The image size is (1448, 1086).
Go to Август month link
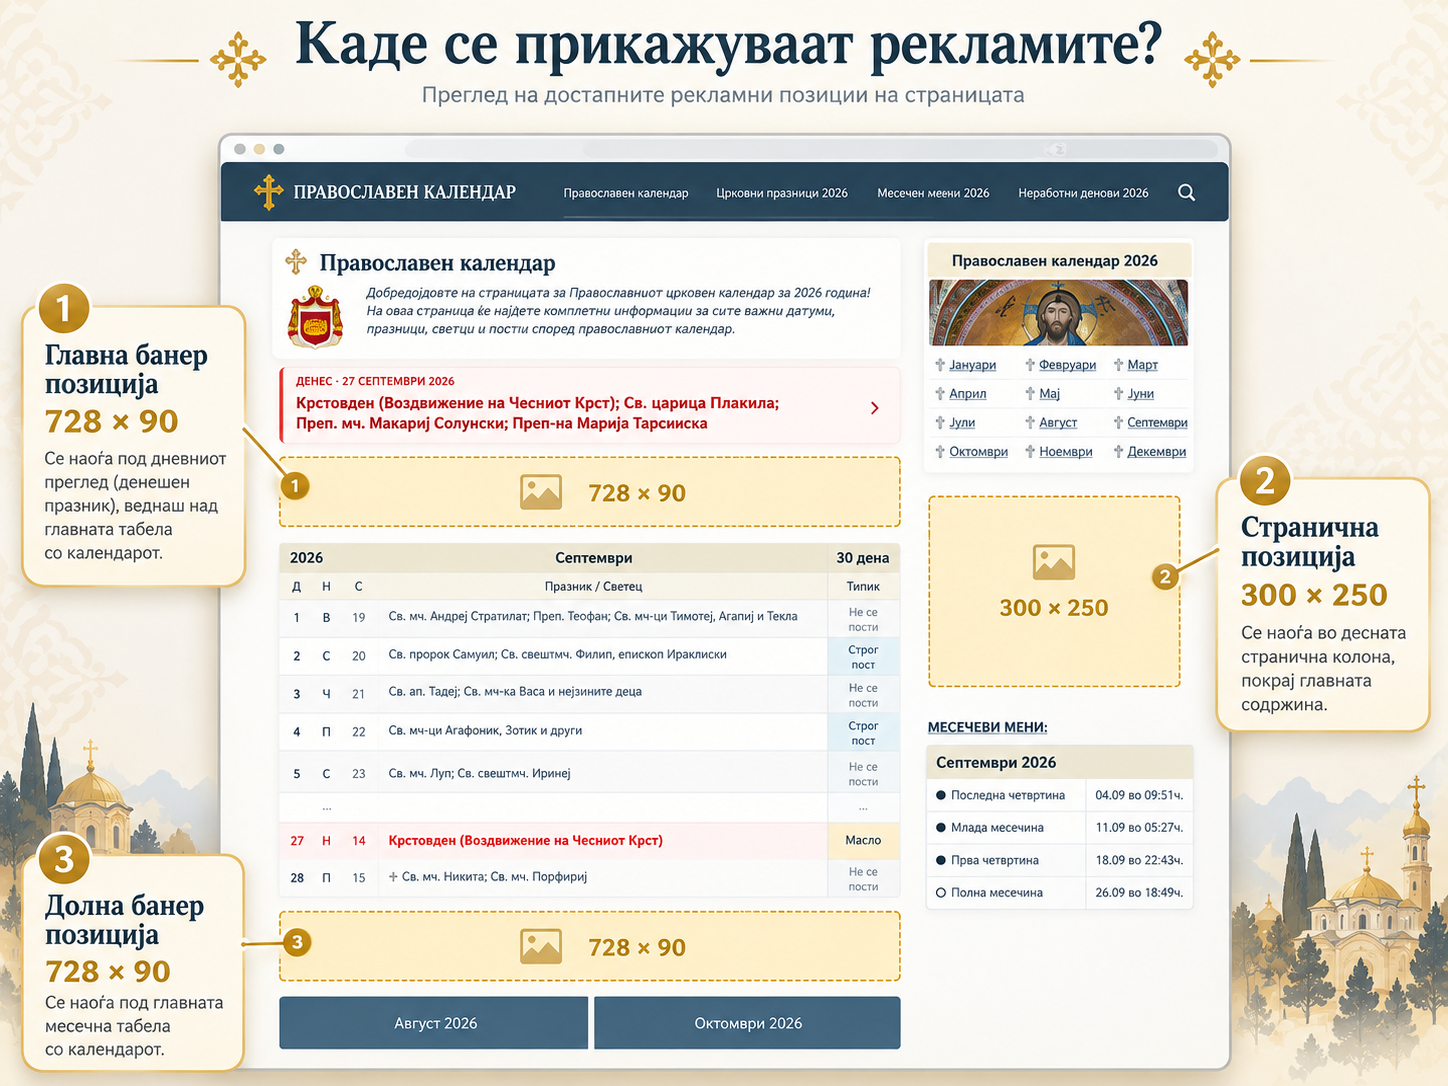pos(1058,423)
